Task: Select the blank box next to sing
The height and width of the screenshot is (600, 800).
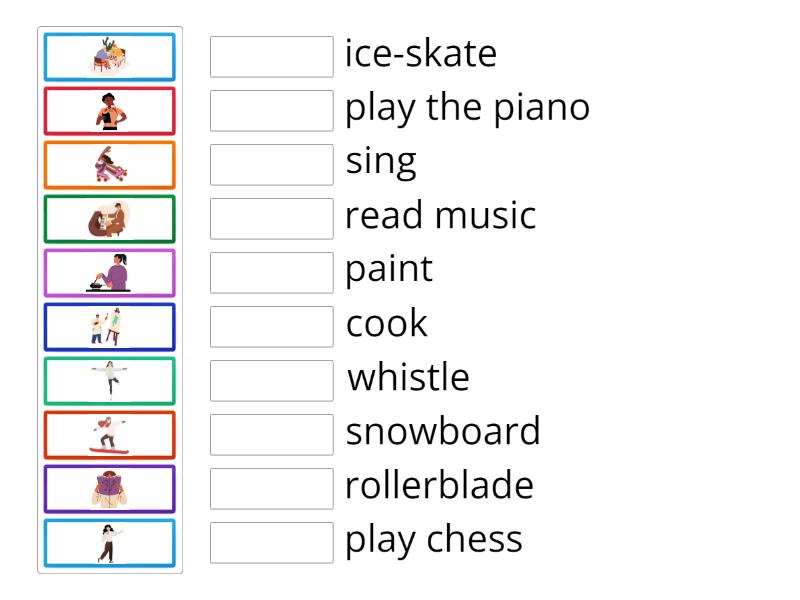Action: (272, 165)
